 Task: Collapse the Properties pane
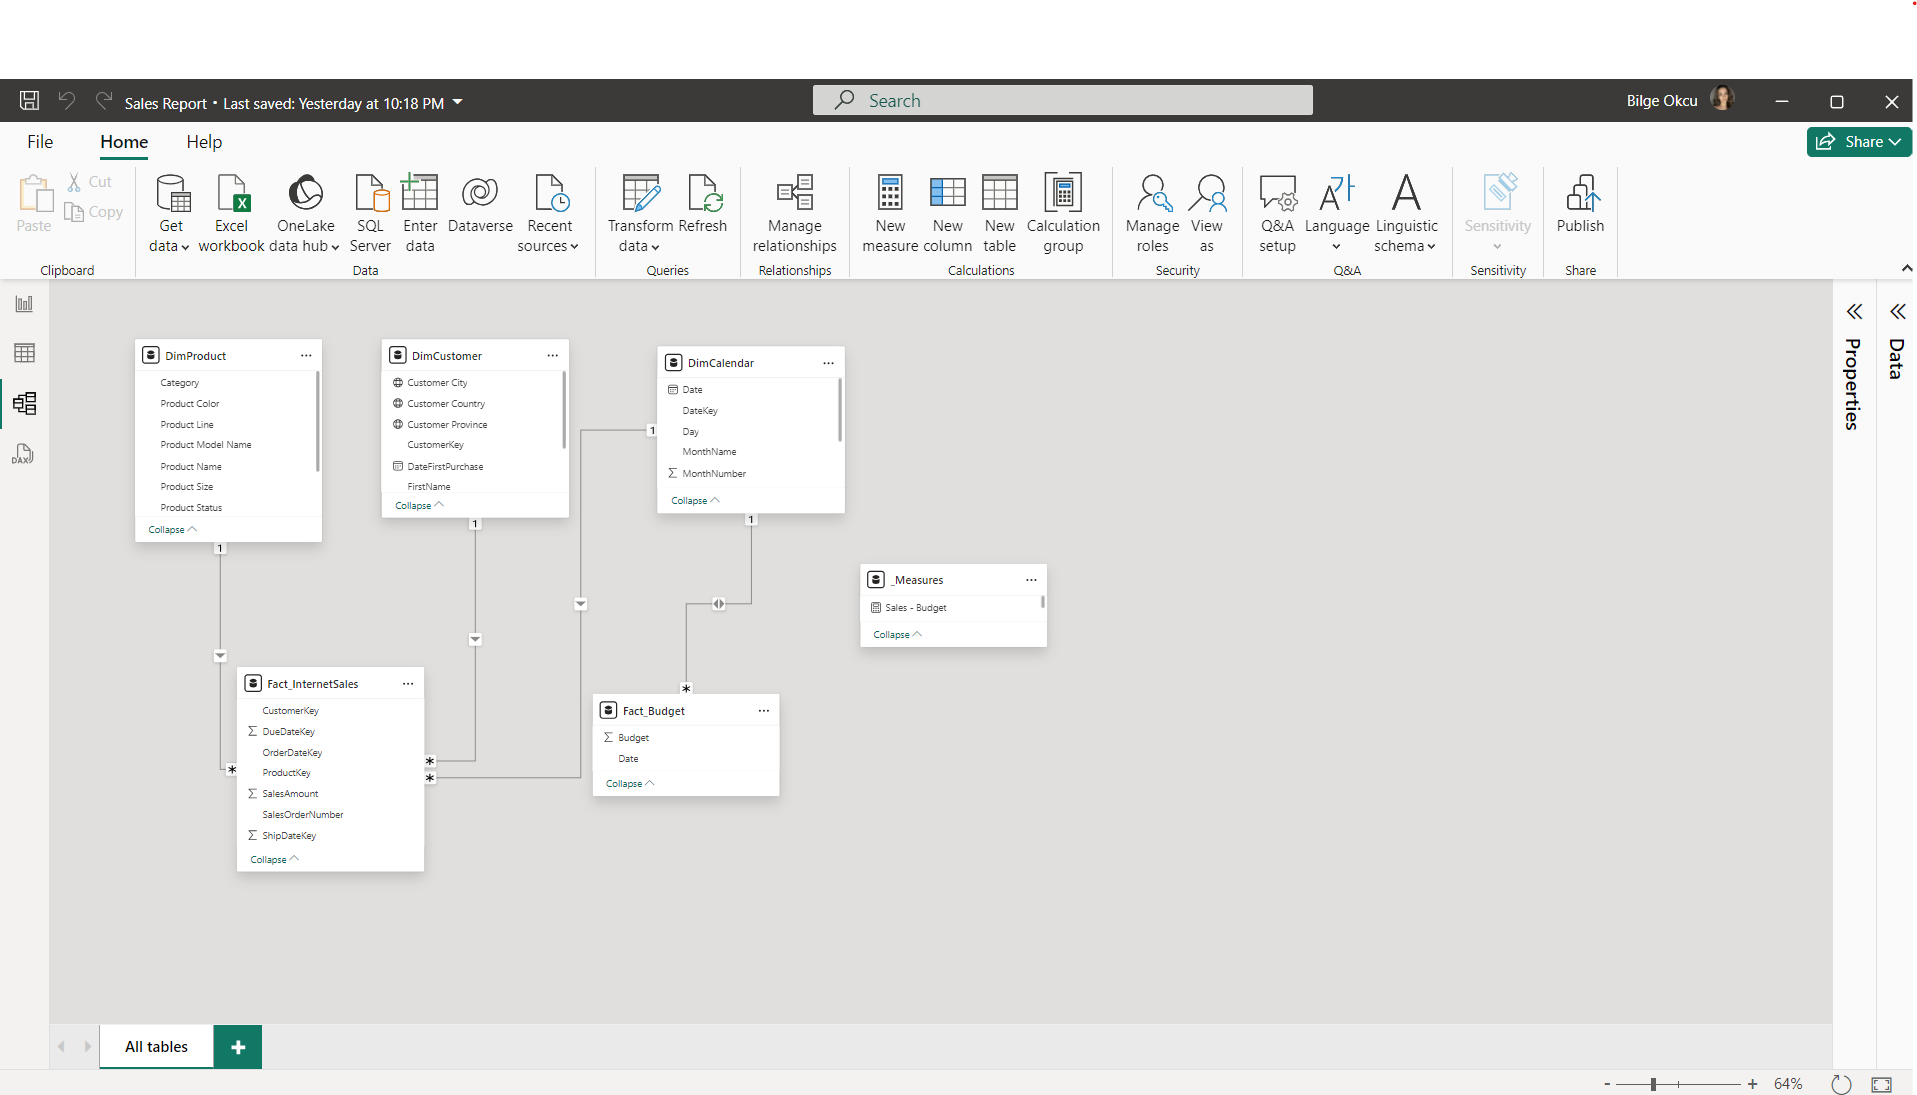[x=1856, y=311]
